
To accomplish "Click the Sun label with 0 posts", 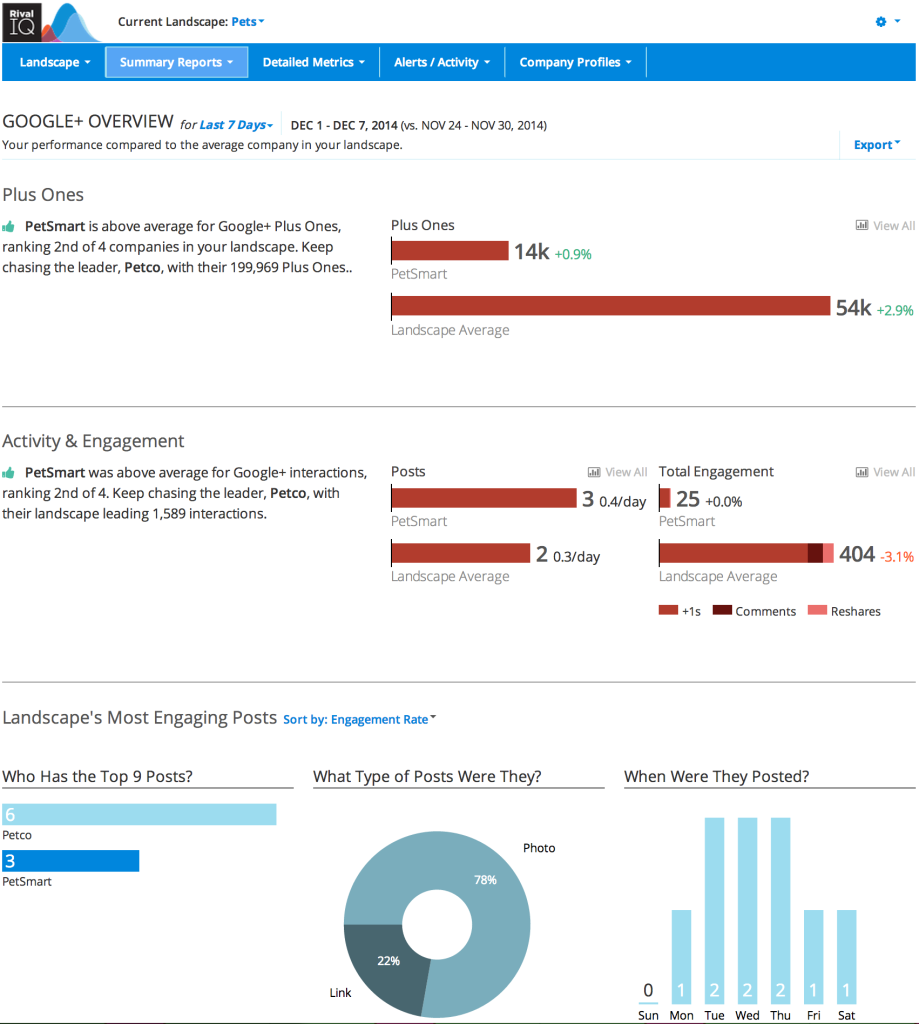I will pyautogui.click(x=648, y=1016).
